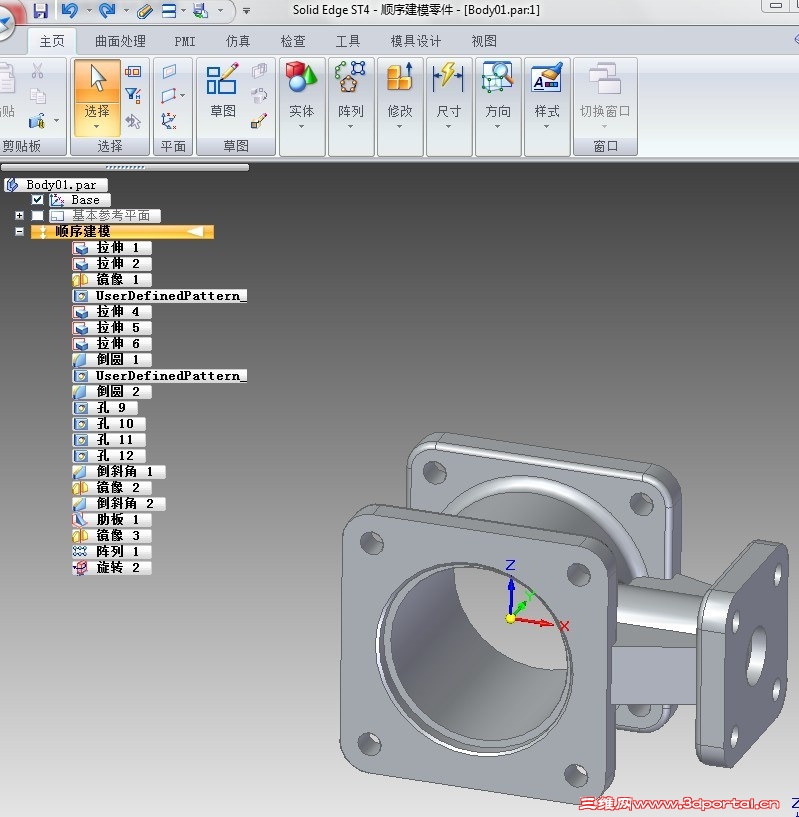
Task: Open the Undo history dropdown arrow
Action: pyautogui.click(x=89, y=10)
